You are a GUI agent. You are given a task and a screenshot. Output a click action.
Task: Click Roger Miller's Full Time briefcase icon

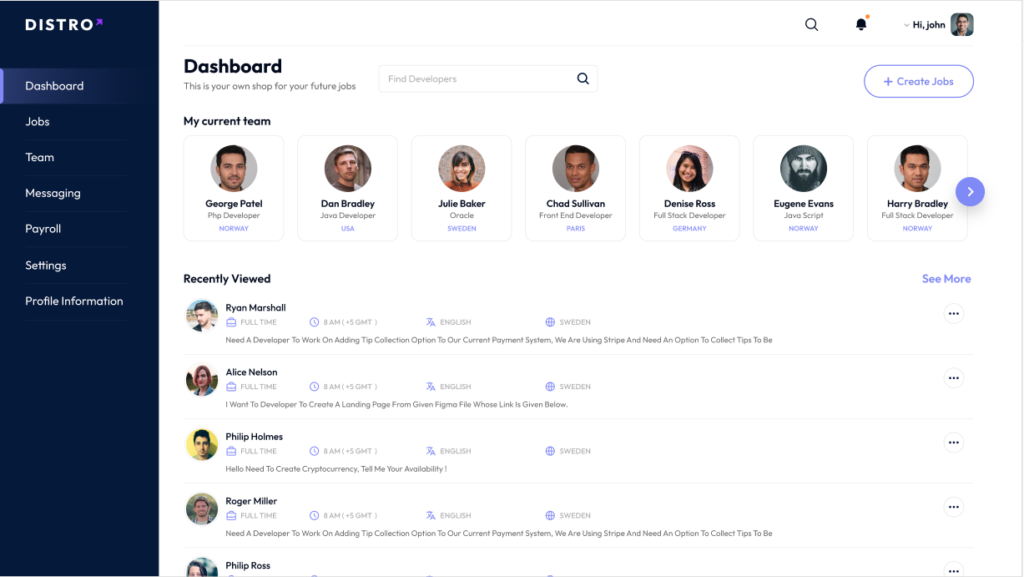pyautogui.click(x=231, y=516)
